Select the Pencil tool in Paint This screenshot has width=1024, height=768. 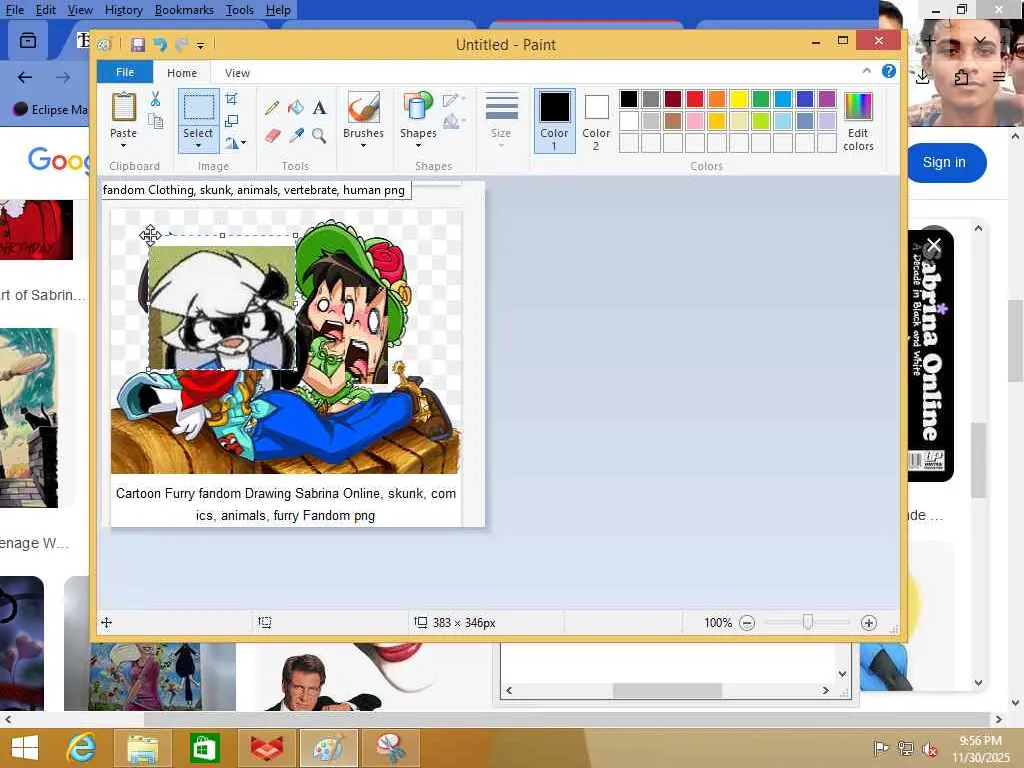coord(272,108)
